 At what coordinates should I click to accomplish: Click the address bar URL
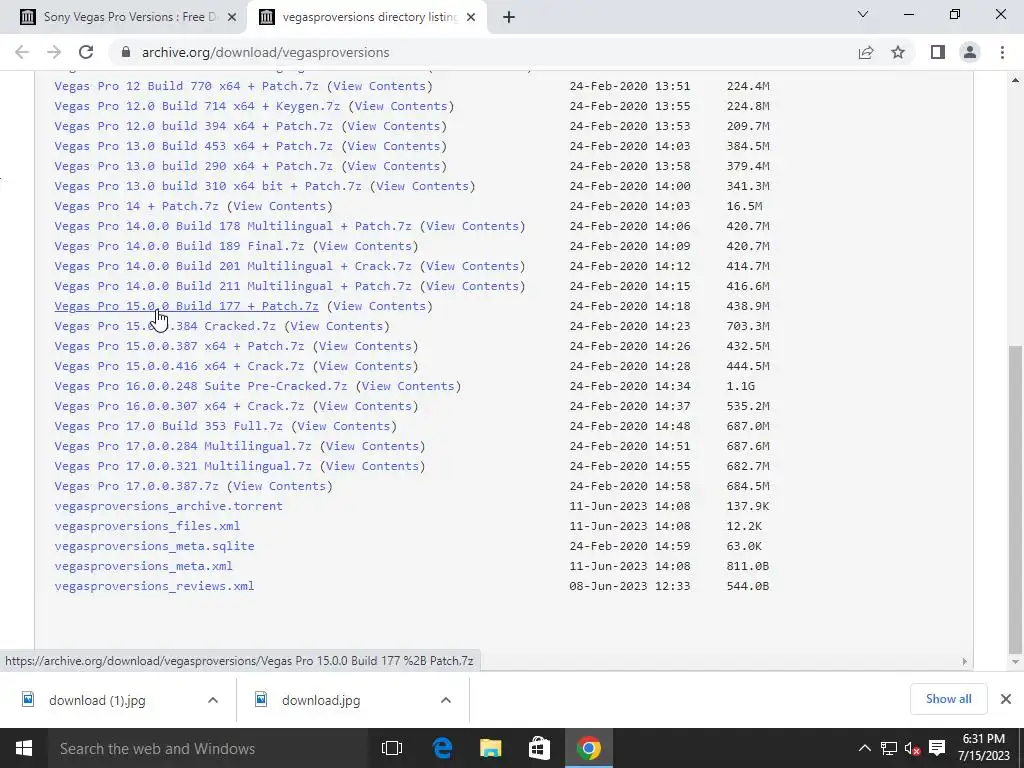pyautogui.click(x=265, y=52)
